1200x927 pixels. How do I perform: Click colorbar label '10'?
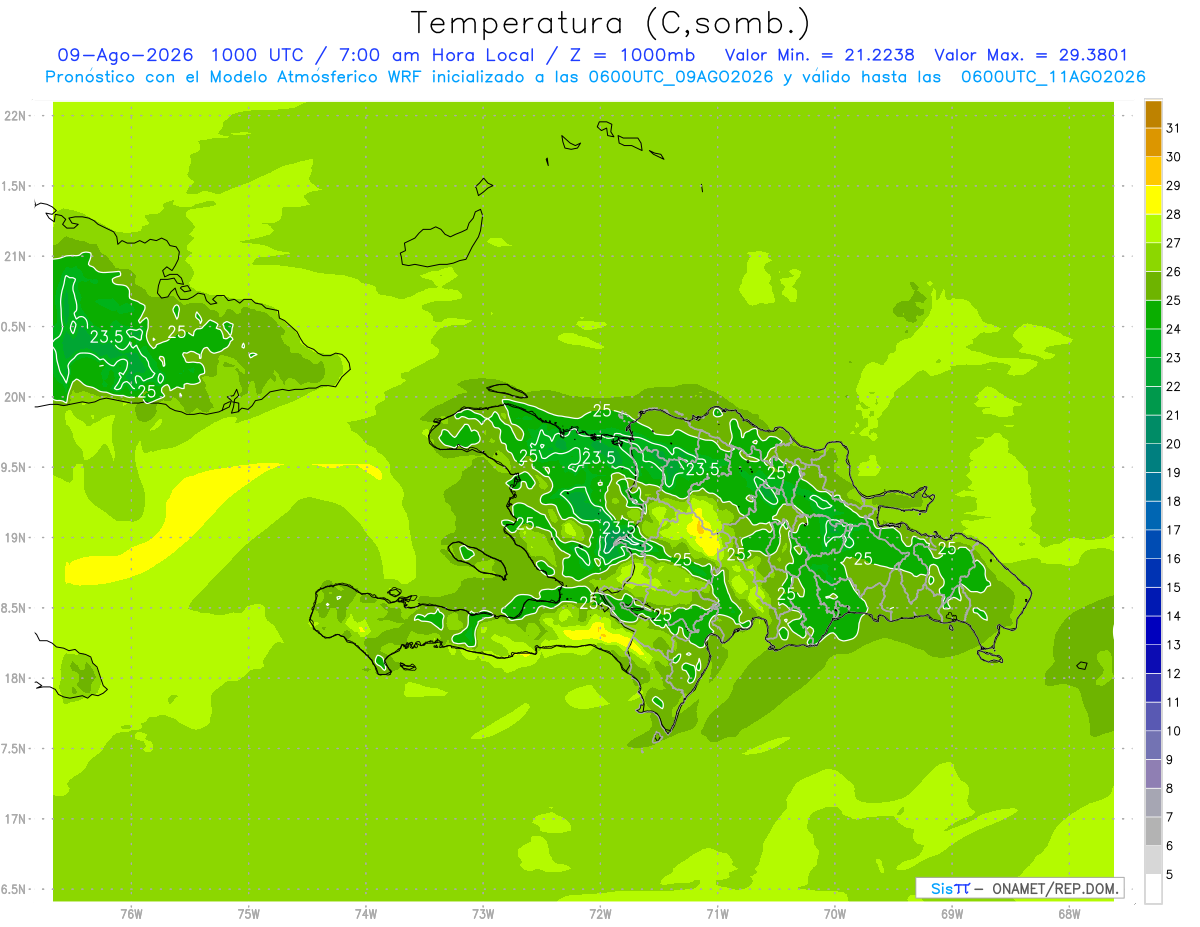1174,731
